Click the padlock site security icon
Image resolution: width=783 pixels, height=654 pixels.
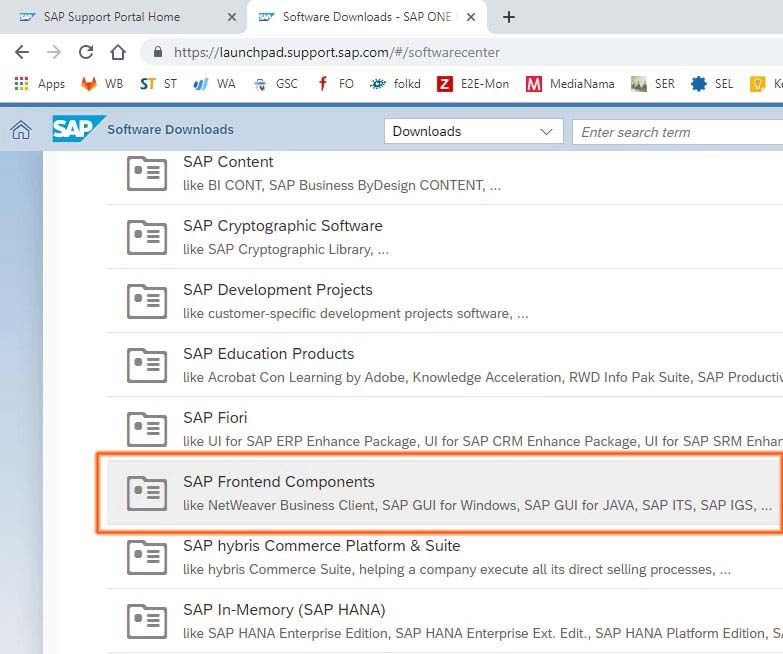158,52
